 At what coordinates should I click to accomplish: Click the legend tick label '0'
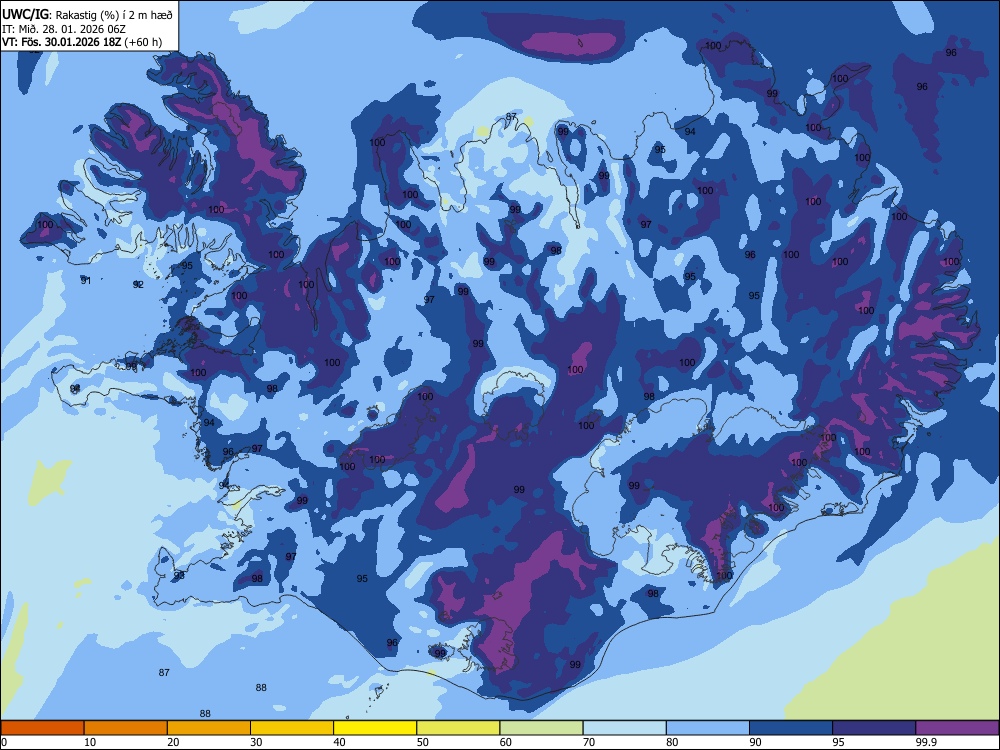pos(4,742)
